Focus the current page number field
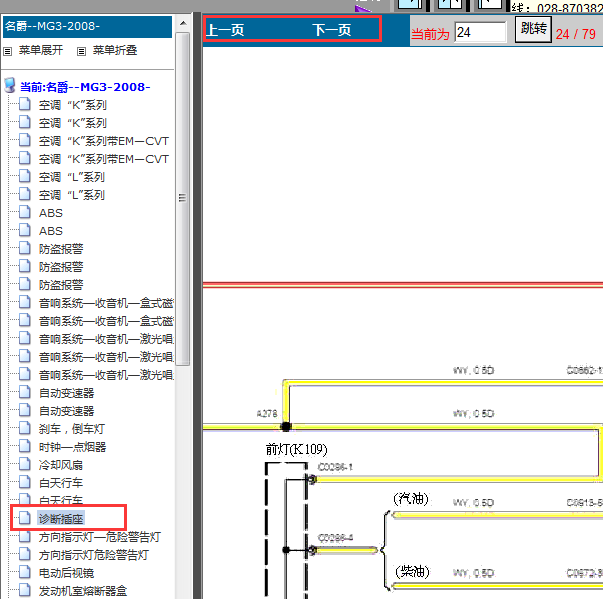The image size is (603, 599). pos(480,32)
